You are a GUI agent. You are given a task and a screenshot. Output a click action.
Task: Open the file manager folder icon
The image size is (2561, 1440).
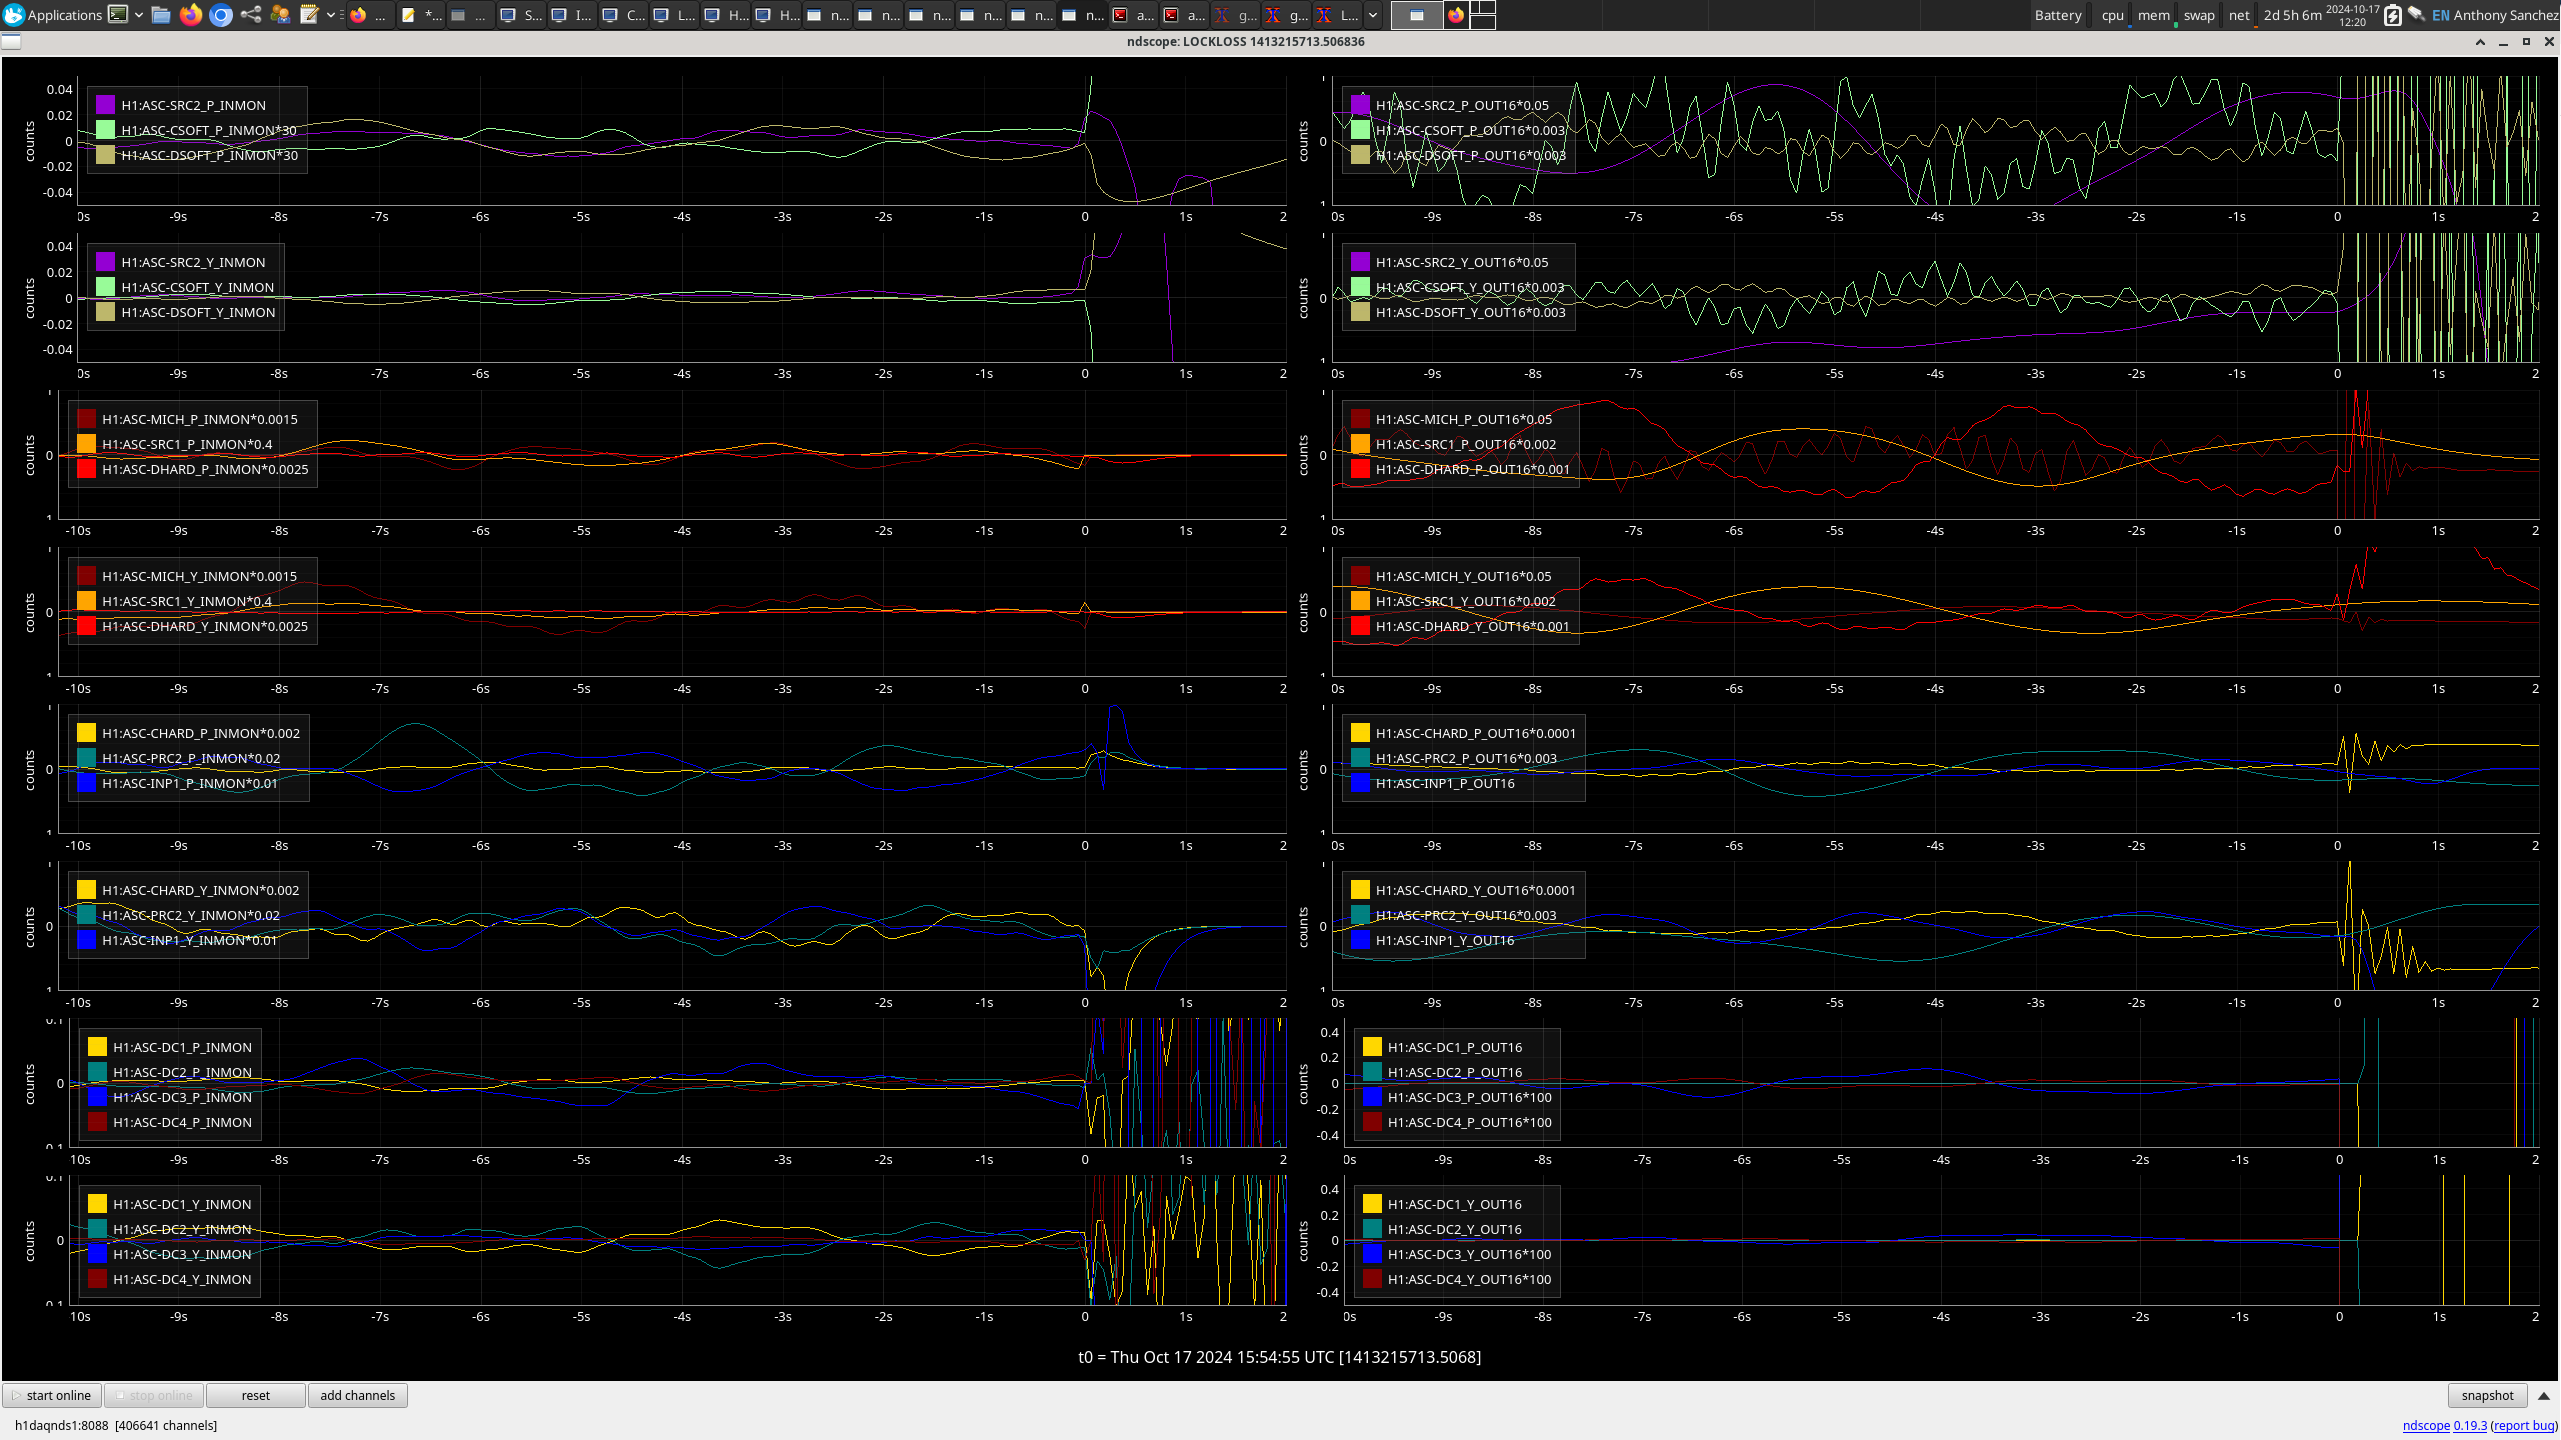[x=161, y=15]
